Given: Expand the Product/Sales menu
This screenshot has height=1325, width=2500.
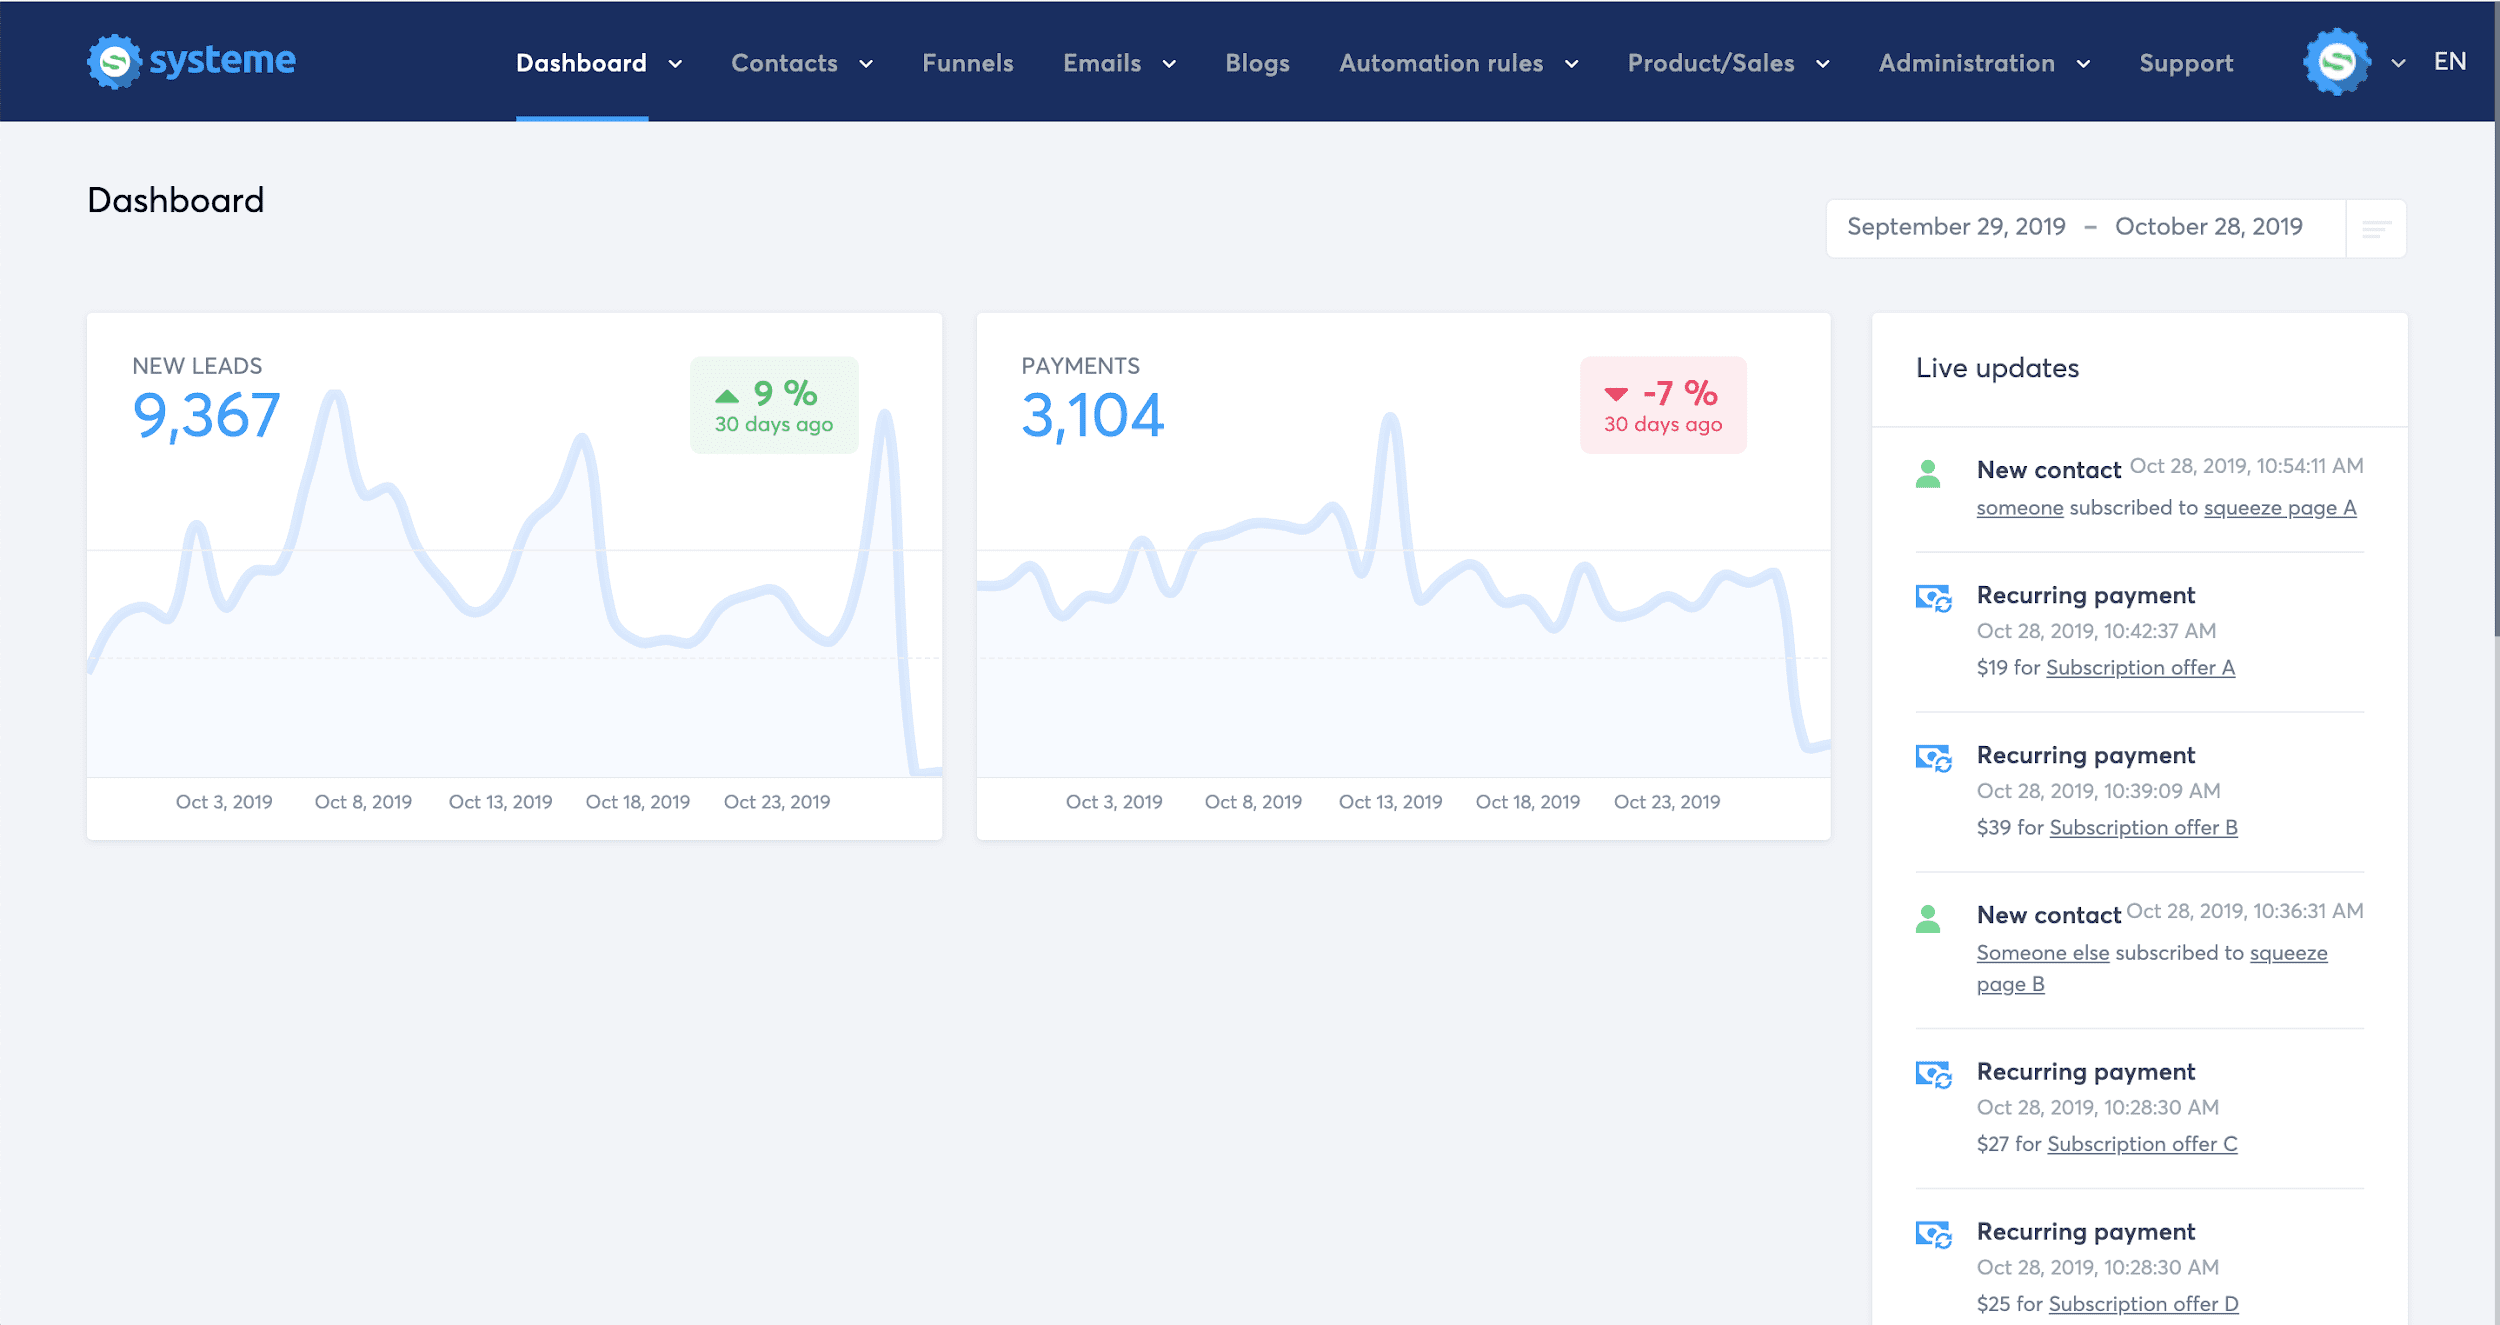Looking at the screenshot, I should point(1823,64).
